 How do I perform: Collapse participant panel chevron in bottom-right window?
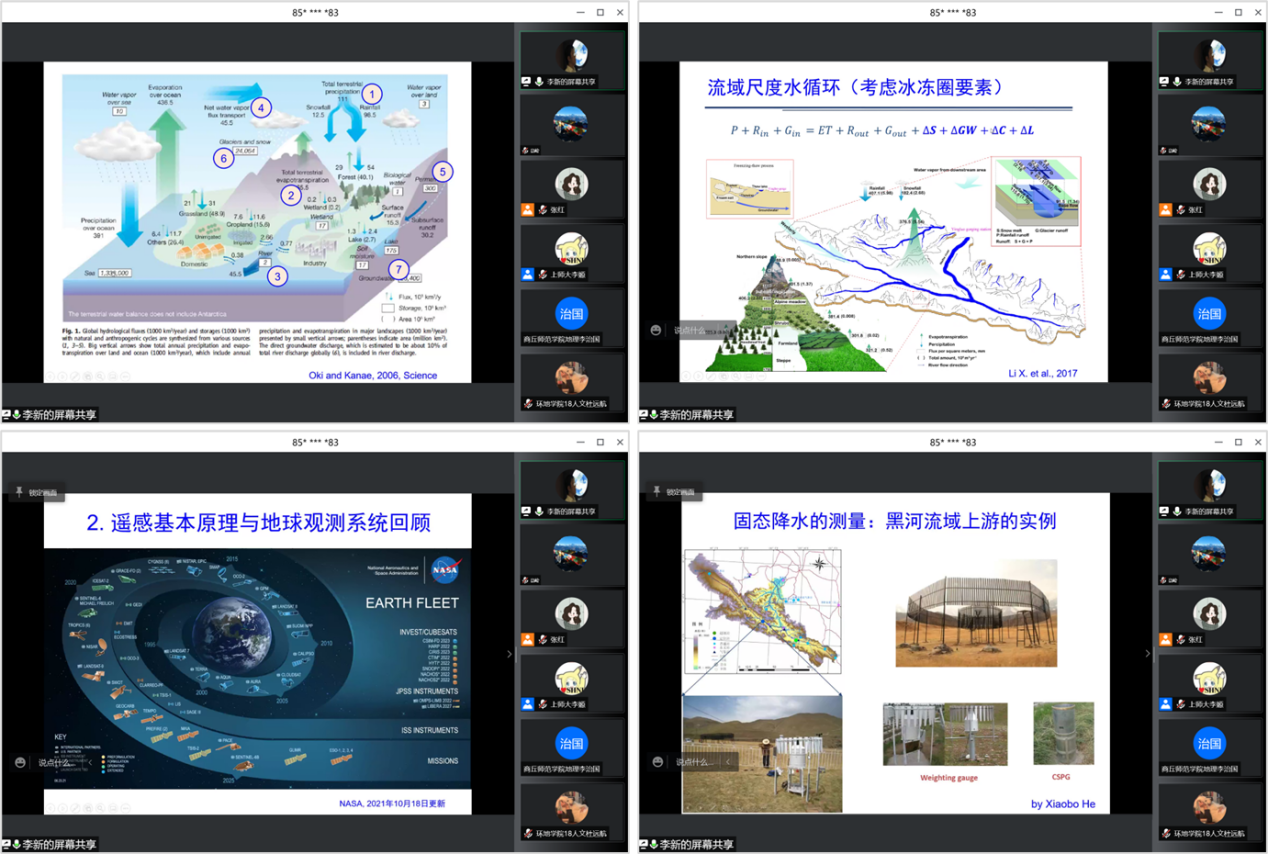click(1147, 654)
